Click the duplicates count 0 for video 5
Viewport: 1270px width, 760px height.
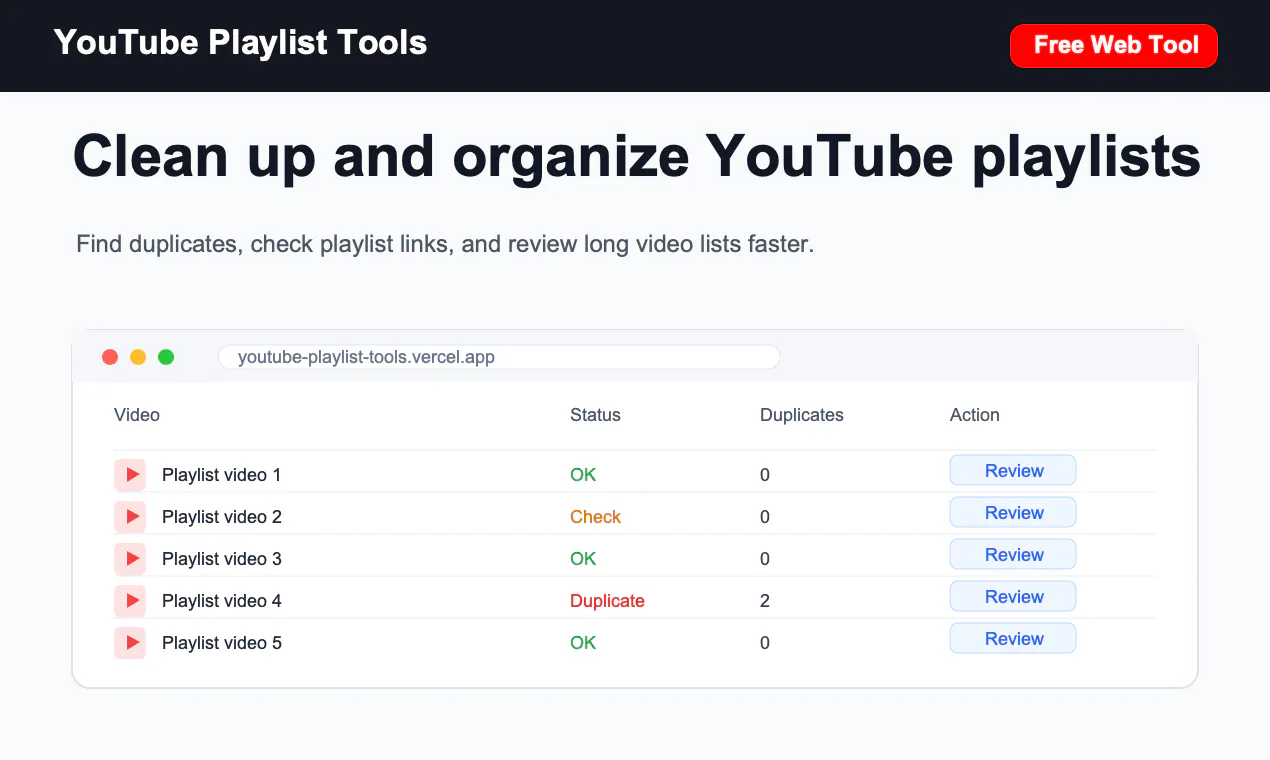765,643
